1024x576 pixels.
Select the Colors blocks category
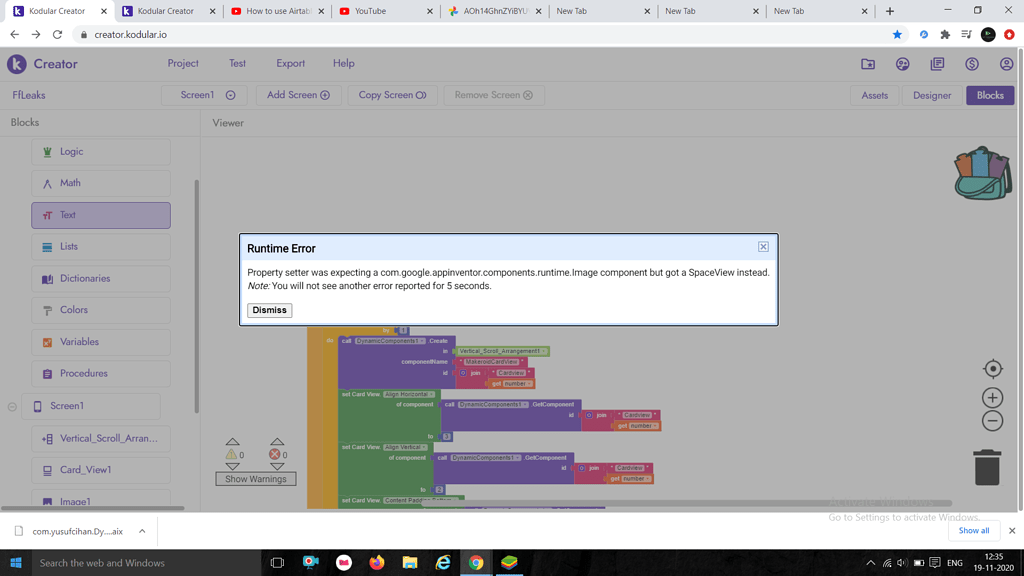pos(101,310)
